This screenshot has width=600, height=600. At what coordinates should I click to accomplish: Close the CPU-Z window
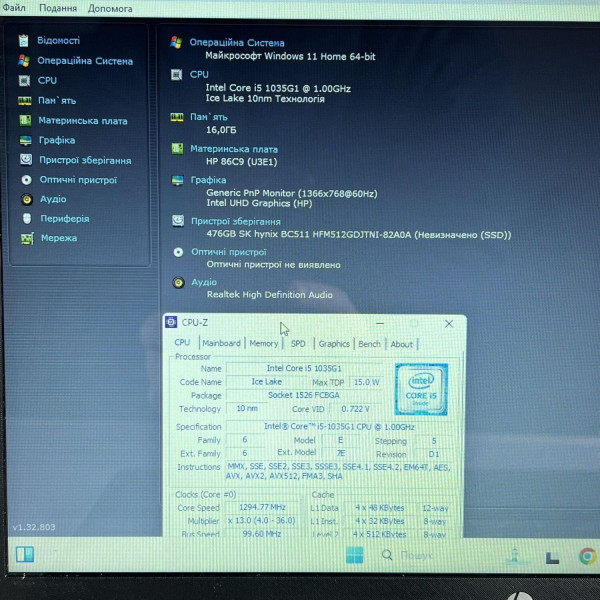click(x=449, y=324)
